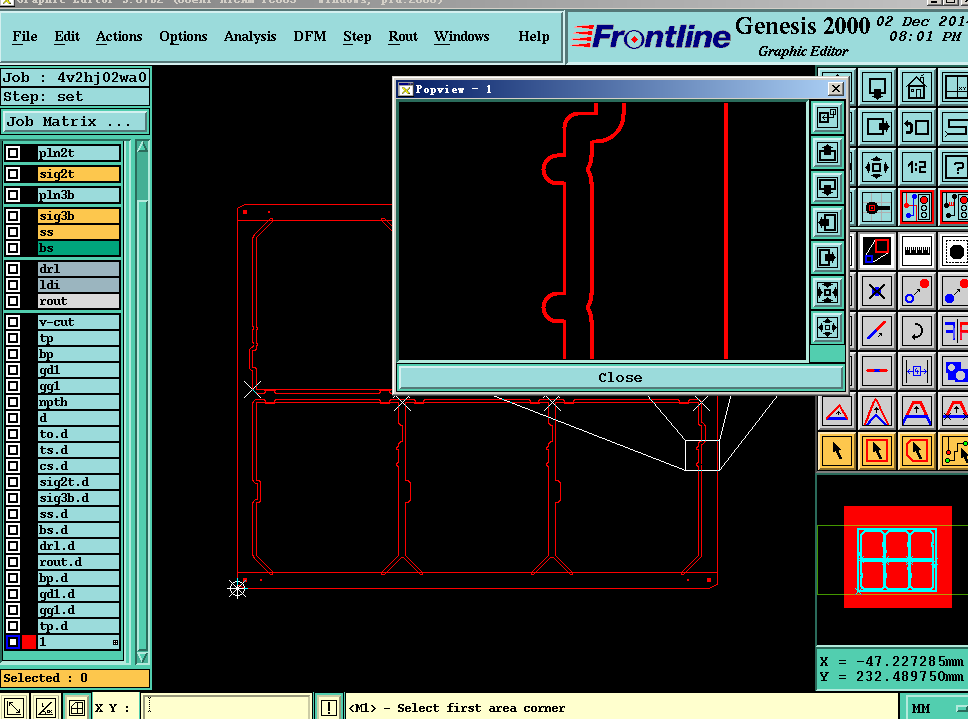Toggle the checkbox for layer sig2t

pyautogui.click(x=13, y=174)
